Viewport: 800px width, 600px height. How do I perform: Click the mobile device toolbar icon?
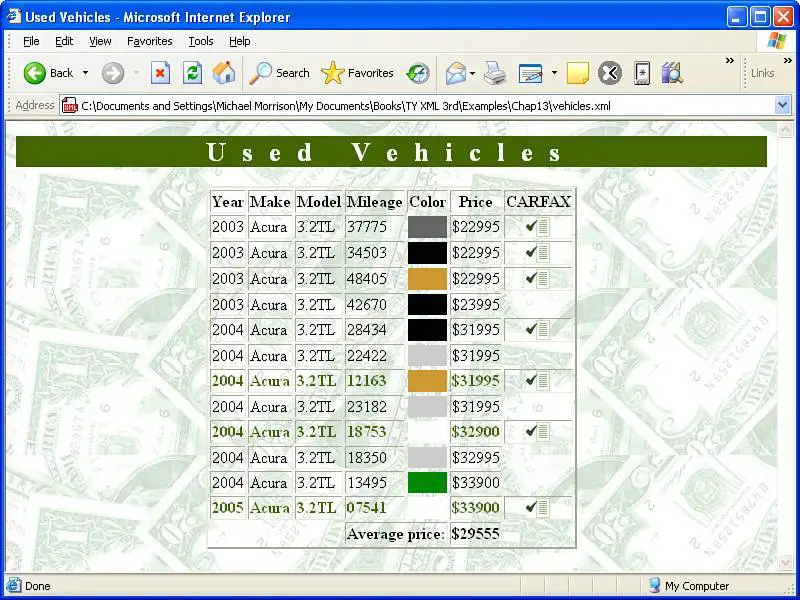[x=642, y=73]
